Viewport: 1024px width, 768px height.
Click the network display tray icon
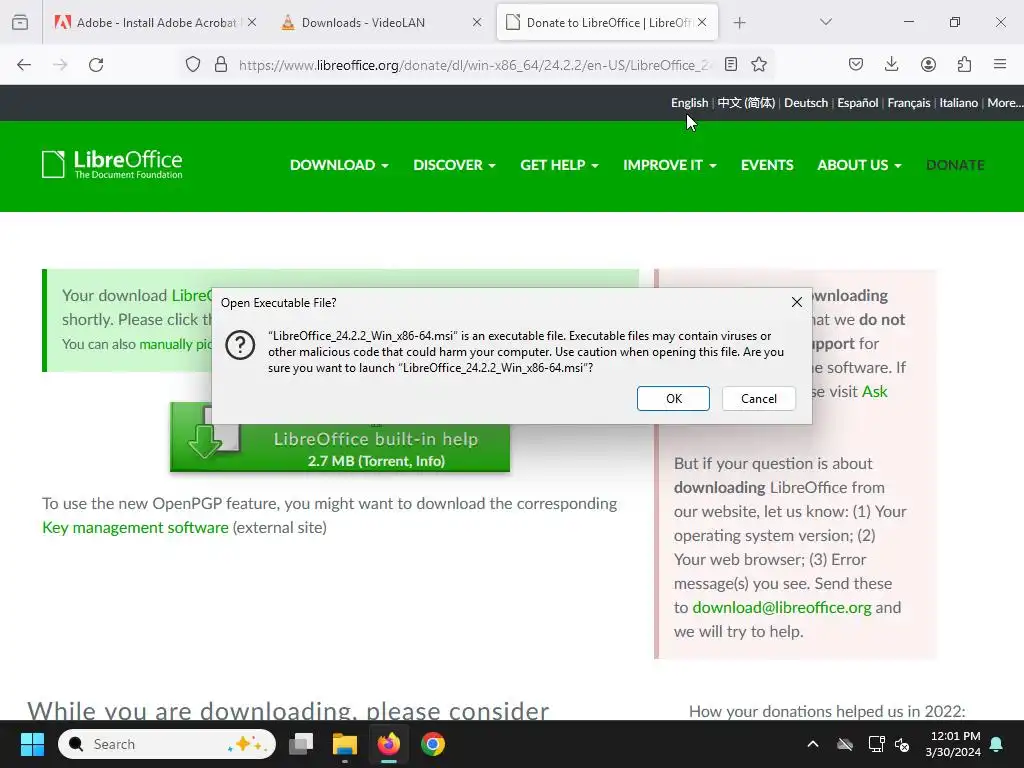876,744
